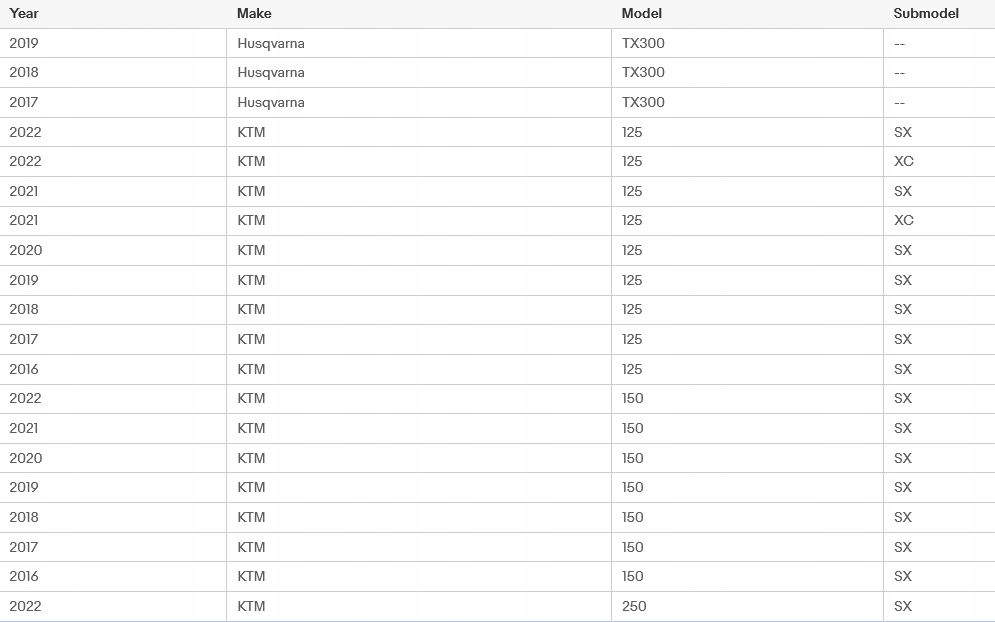Click model 150 in the 2020 KTM row

click(x=632, y=458)
